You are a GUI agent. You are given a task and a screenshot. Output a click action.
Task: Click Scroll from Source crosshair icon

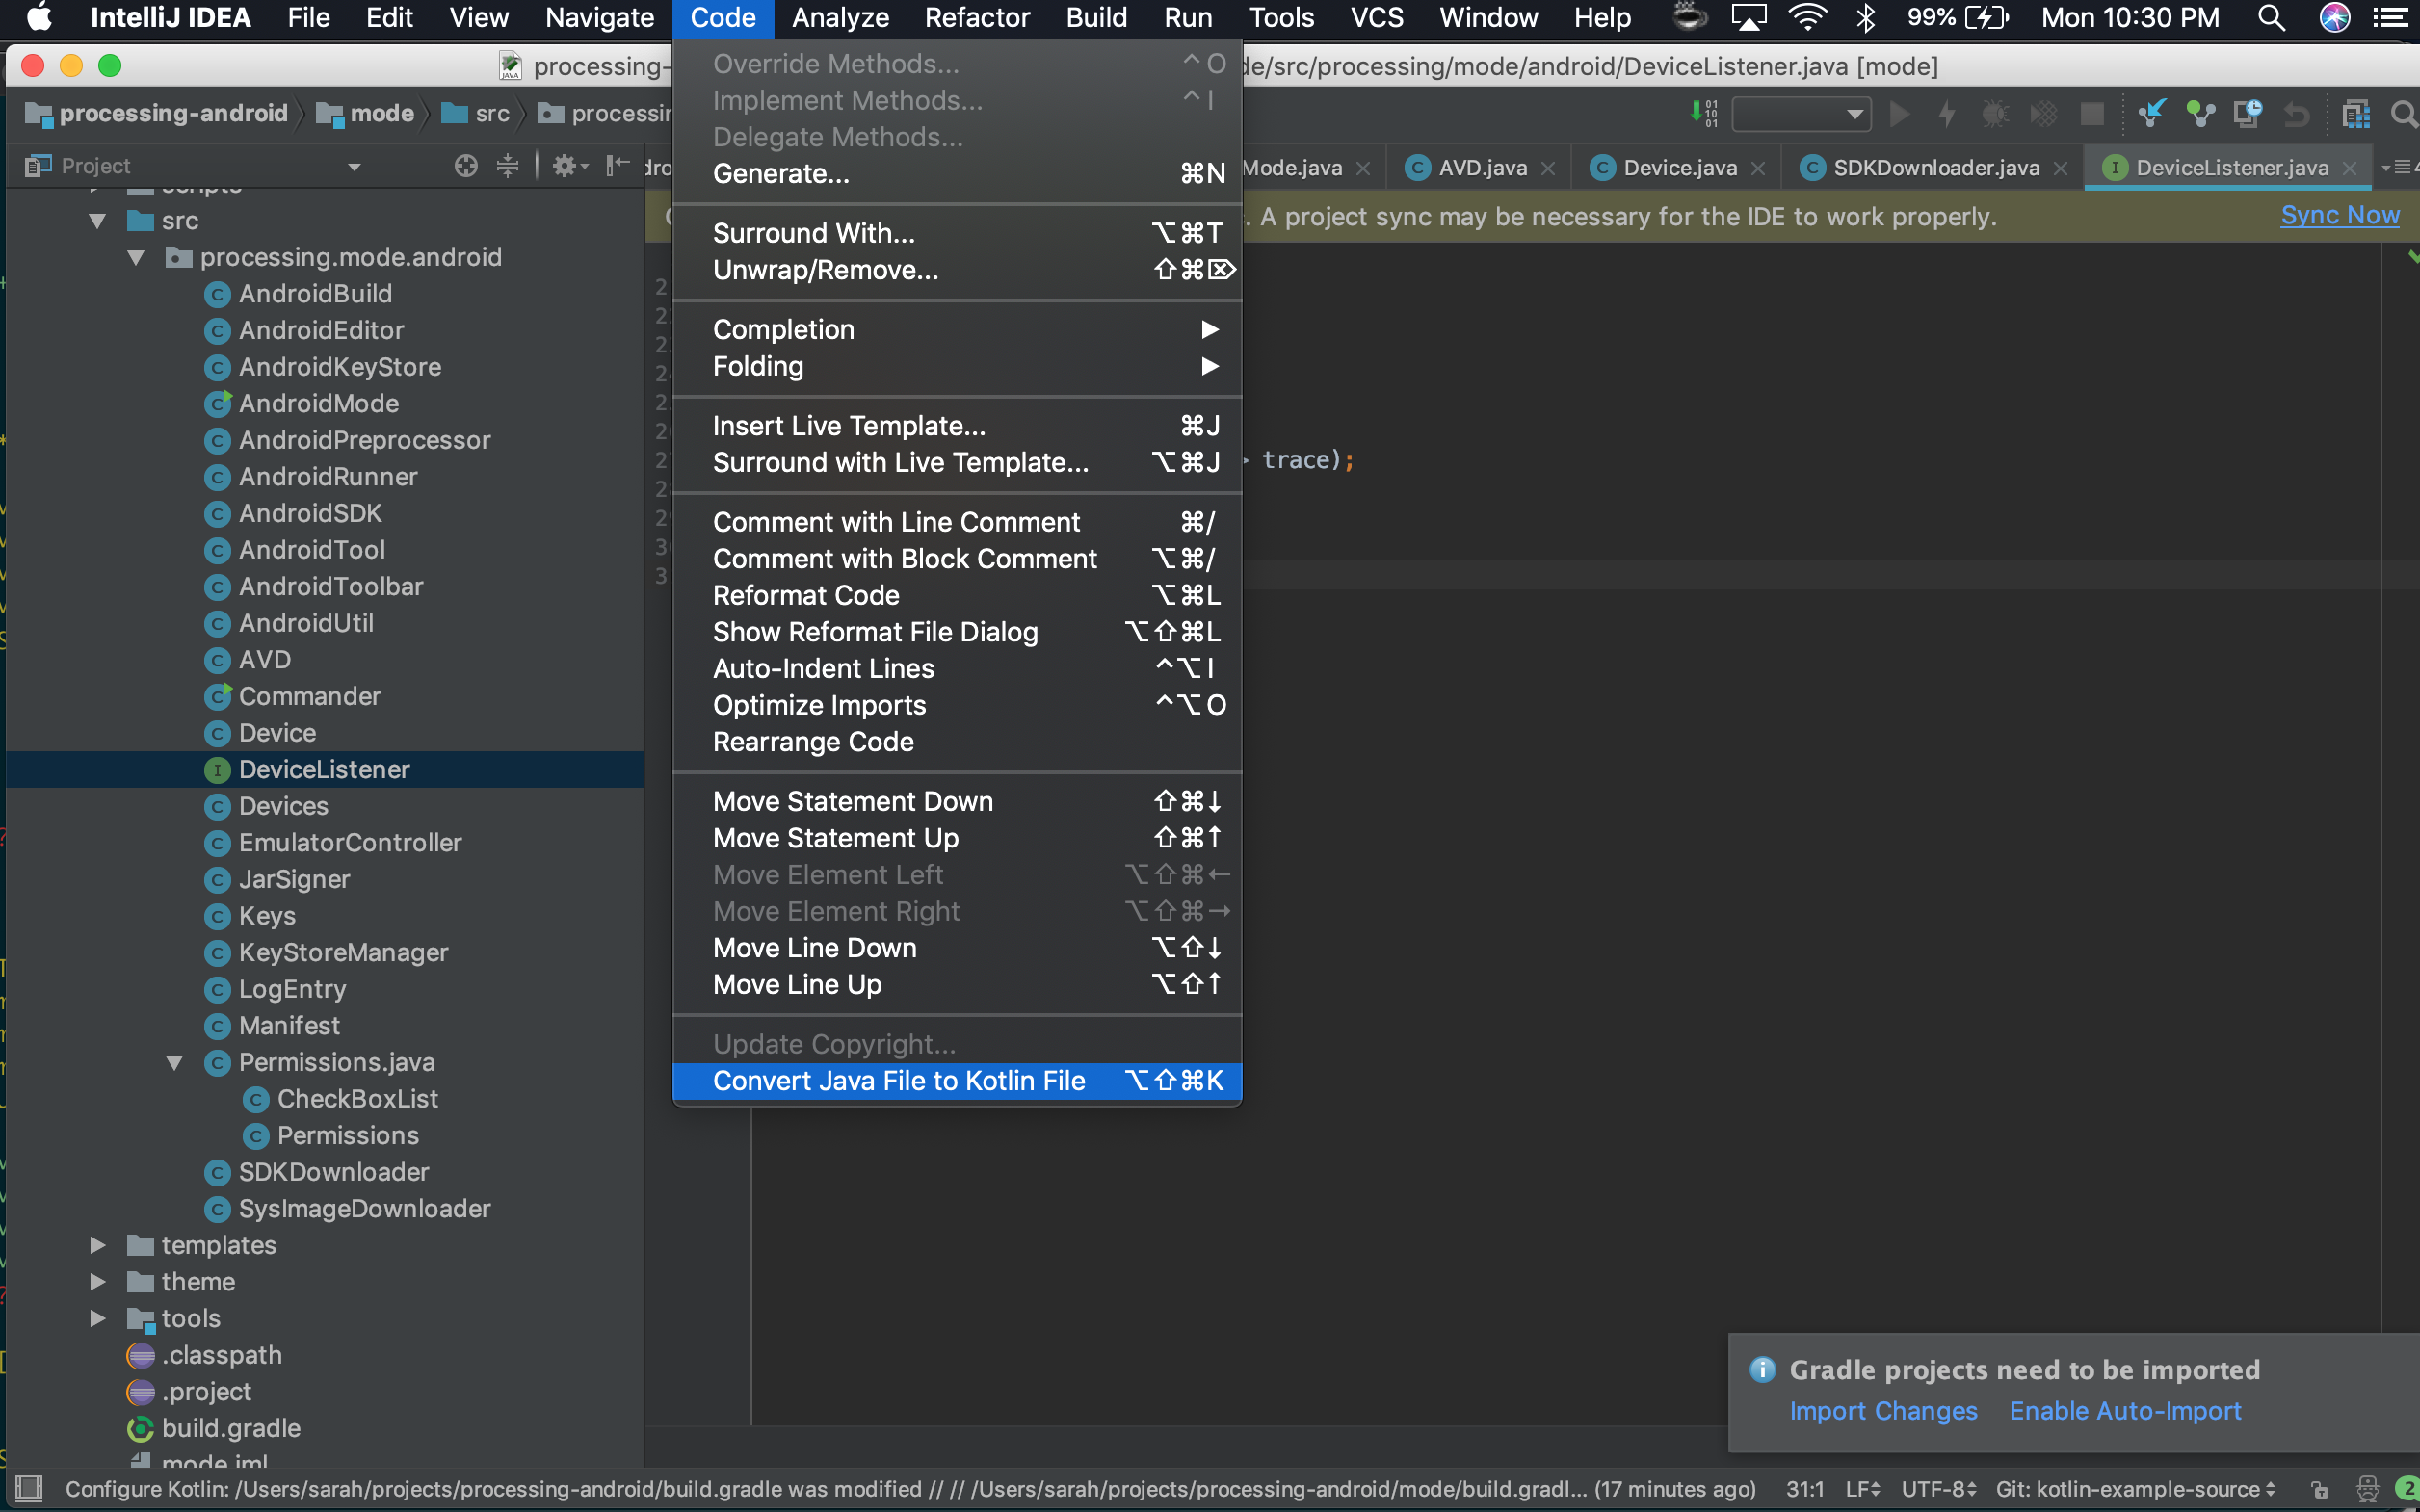point(465,166)
